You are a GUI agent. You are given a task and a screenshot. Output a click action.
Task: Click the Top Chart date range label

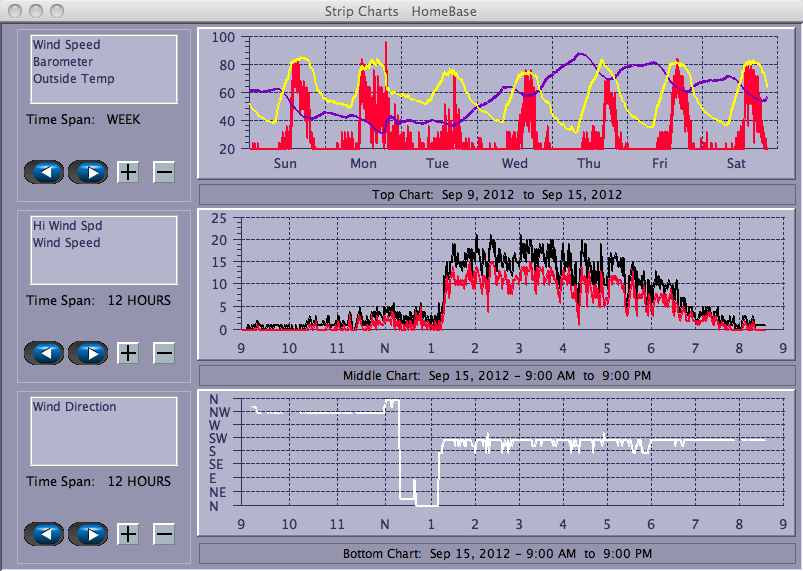coord(496,194)
